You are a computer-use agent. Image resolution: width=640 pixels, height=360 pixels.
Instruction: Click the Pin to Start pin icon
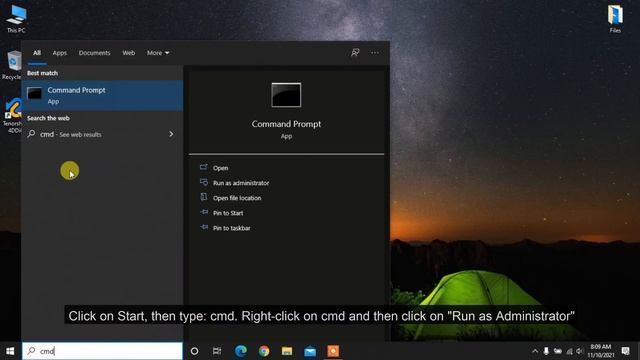tap(204, 212)
